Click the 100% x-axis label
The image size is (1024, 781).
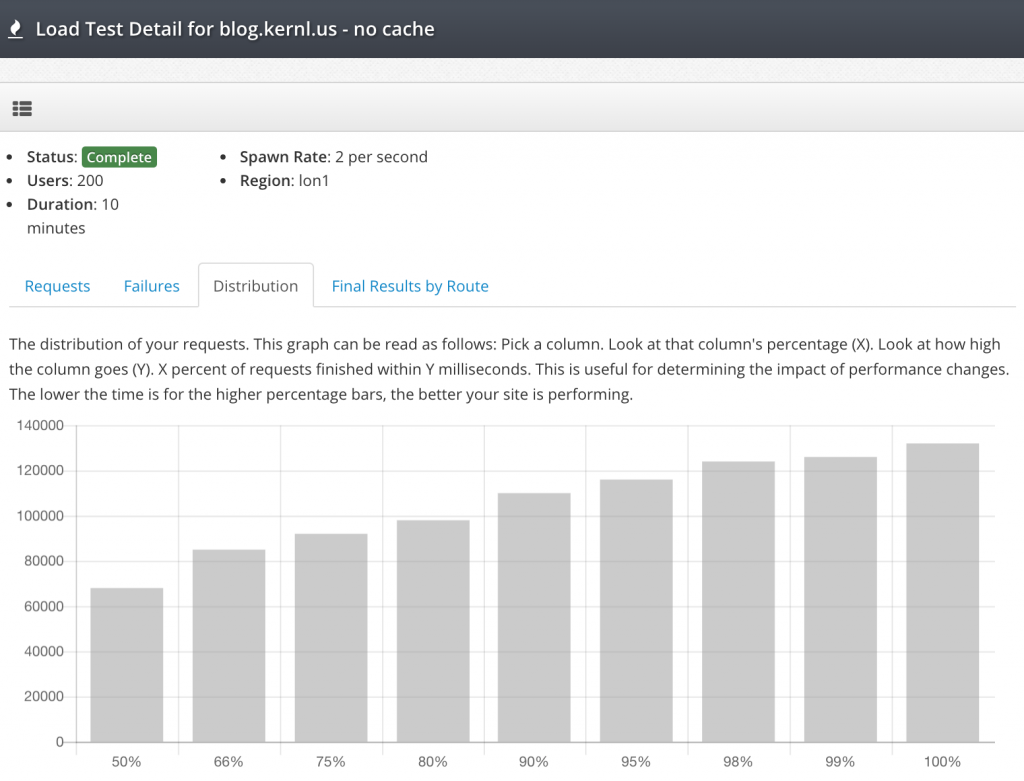[x=942, y=761]
